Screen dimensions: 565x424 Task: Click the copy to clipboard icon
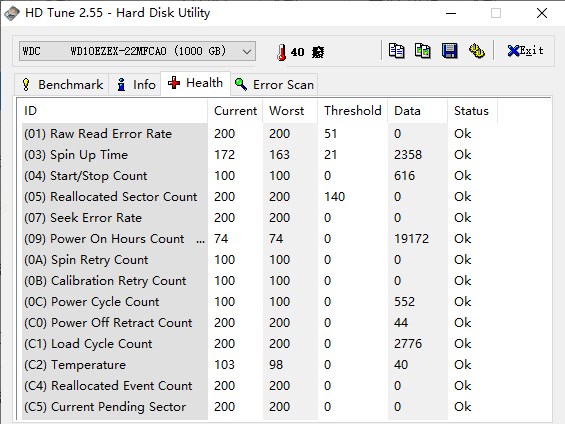(396, 51)
